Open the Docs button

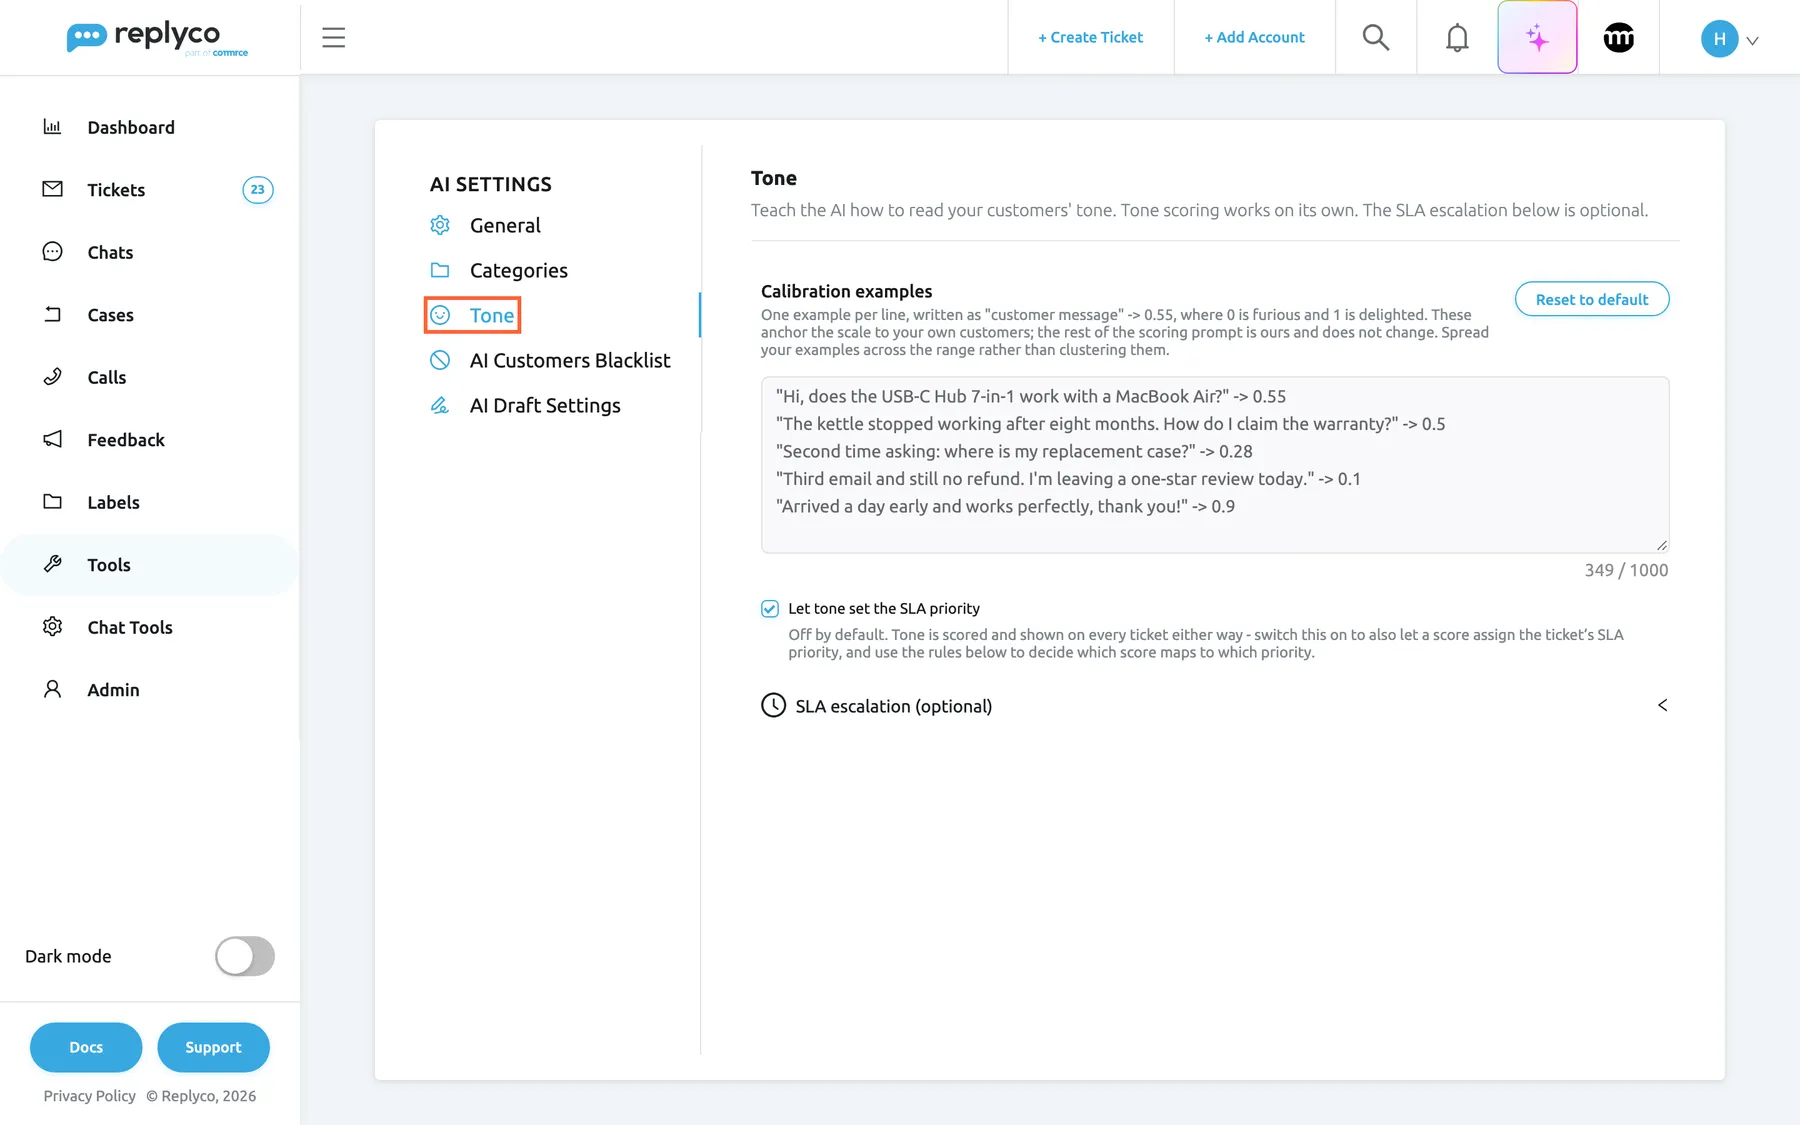86,1047
